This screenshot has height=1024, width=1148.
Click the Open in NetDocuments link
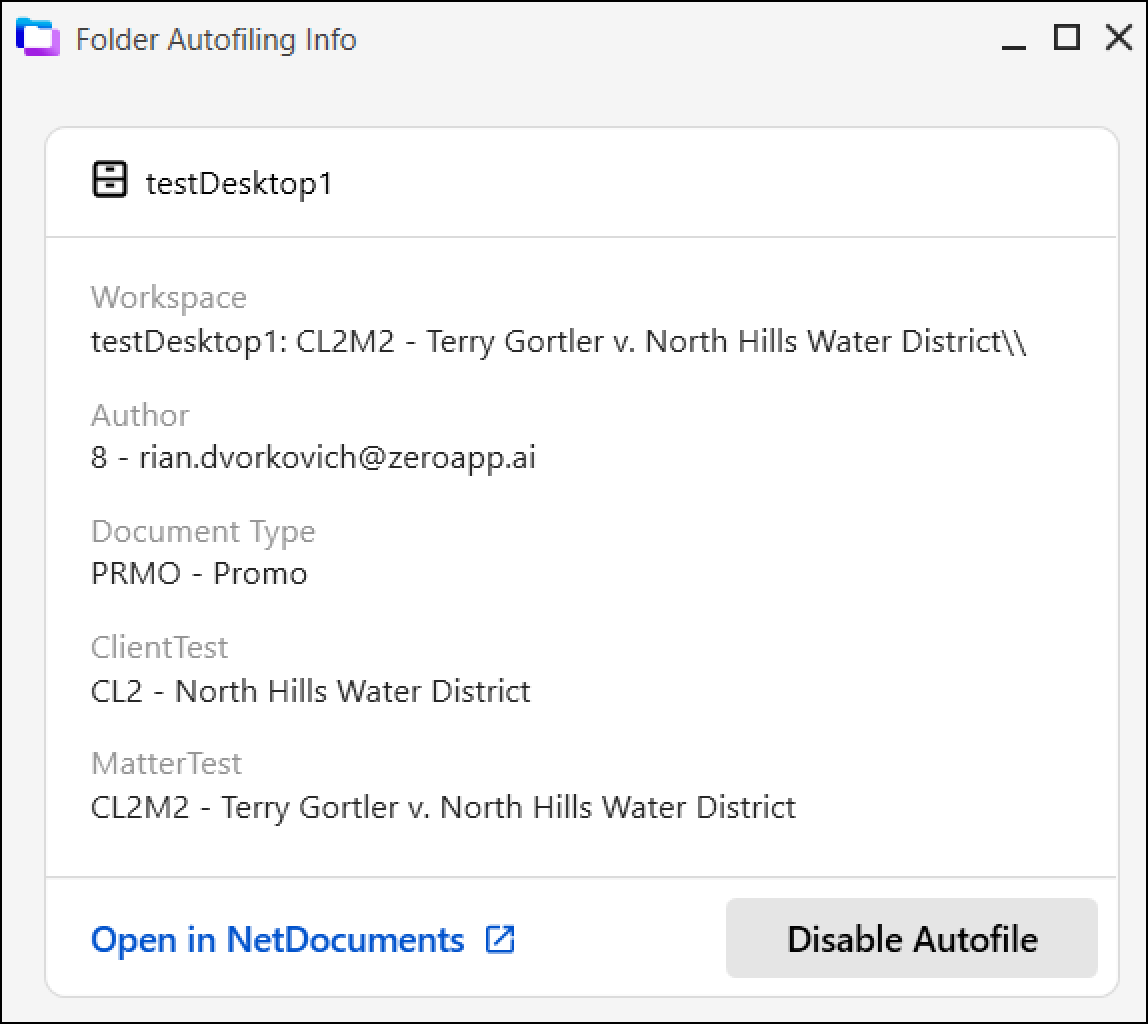point(302,939)
